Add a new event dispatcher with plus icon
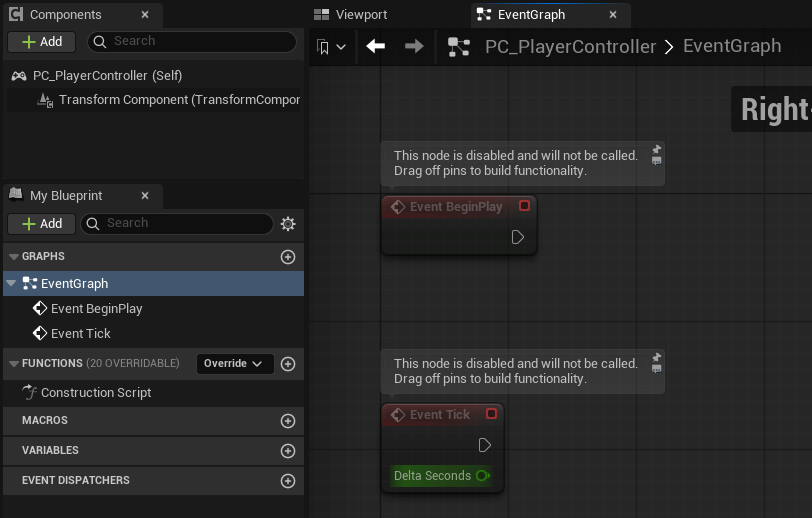Viewport: 812px width, 518px height. click(x=288, y=481)
